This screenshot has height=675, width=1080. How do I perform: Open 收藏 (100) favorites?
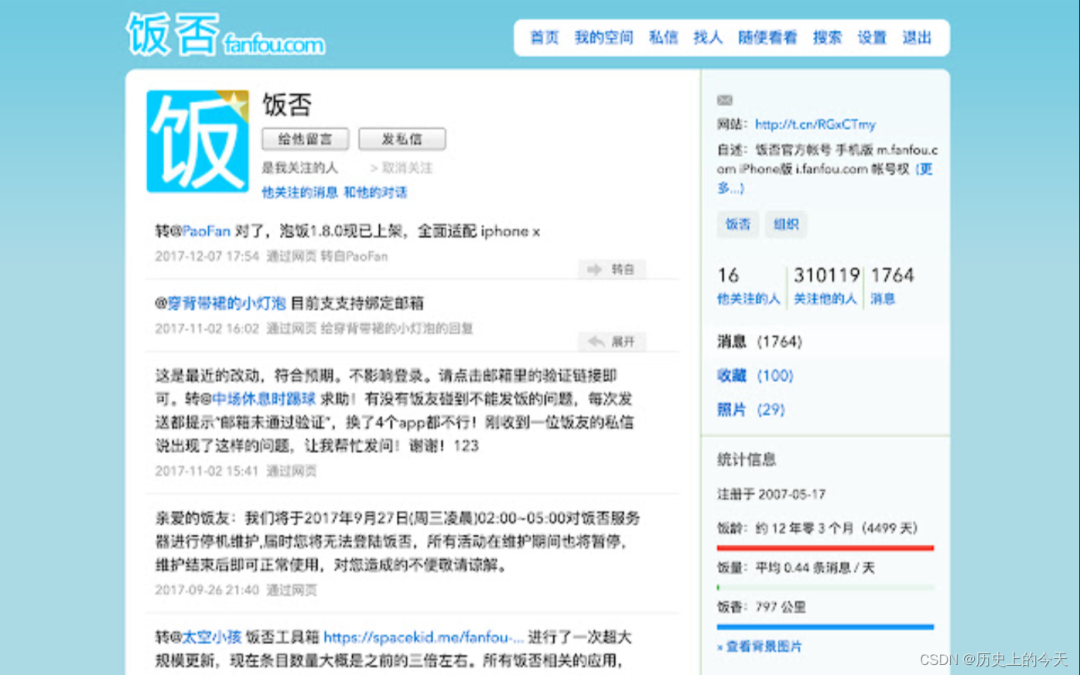(x=756, y=376)
